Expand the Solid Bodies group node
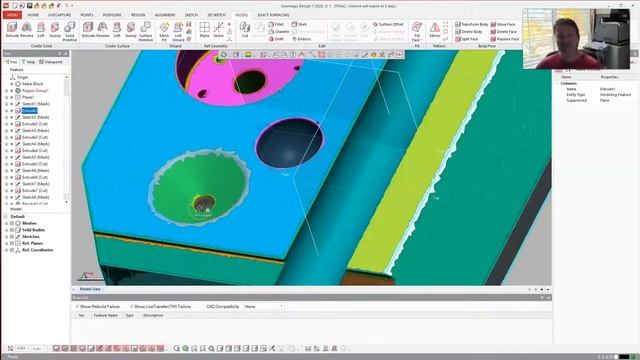 [x=7, y=230]
